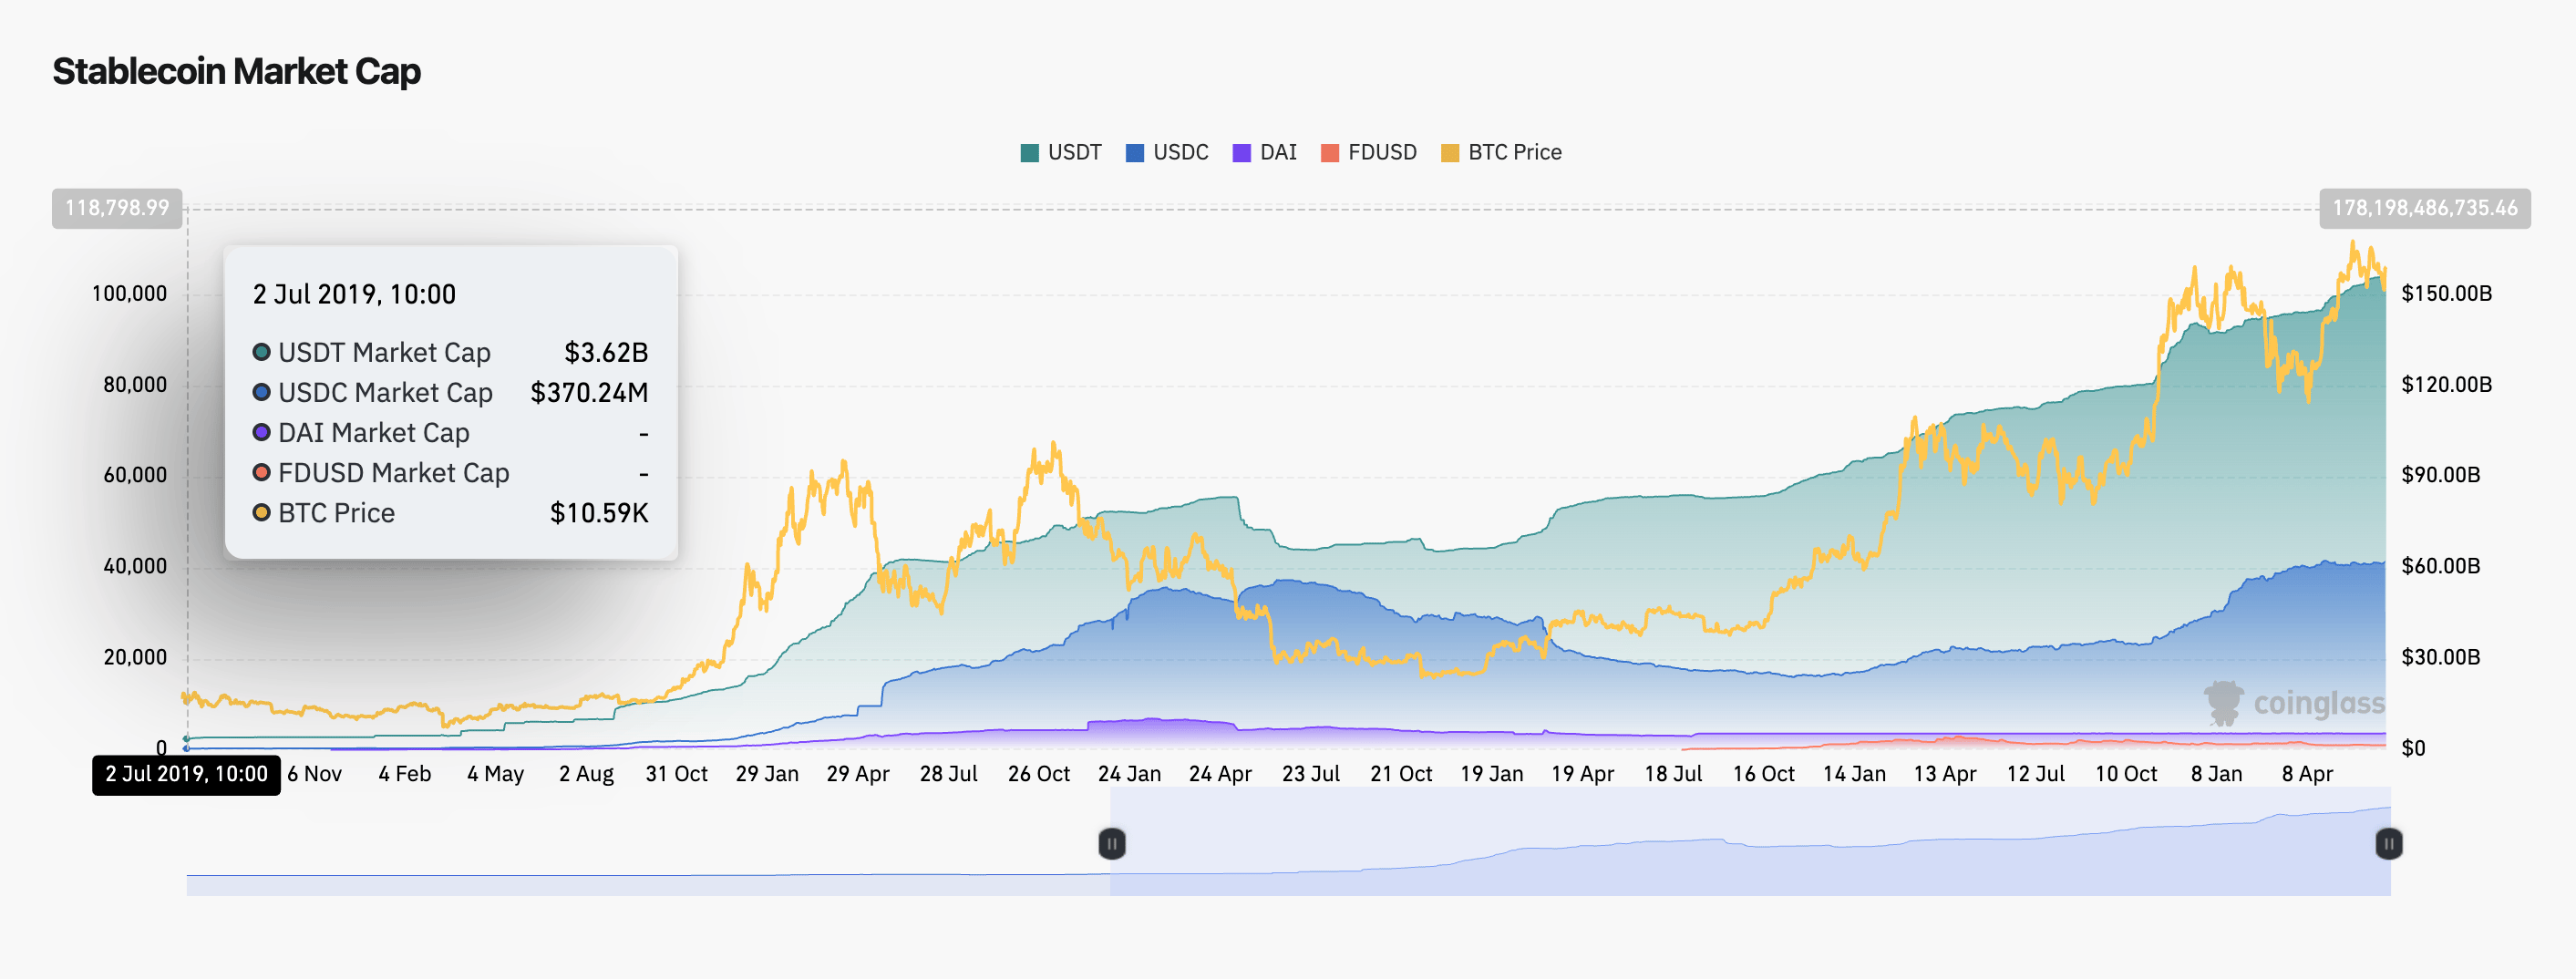Toggle the BTC Price legend entry
Viewport: 2576px width, 979px height.
pos(1500,153)
